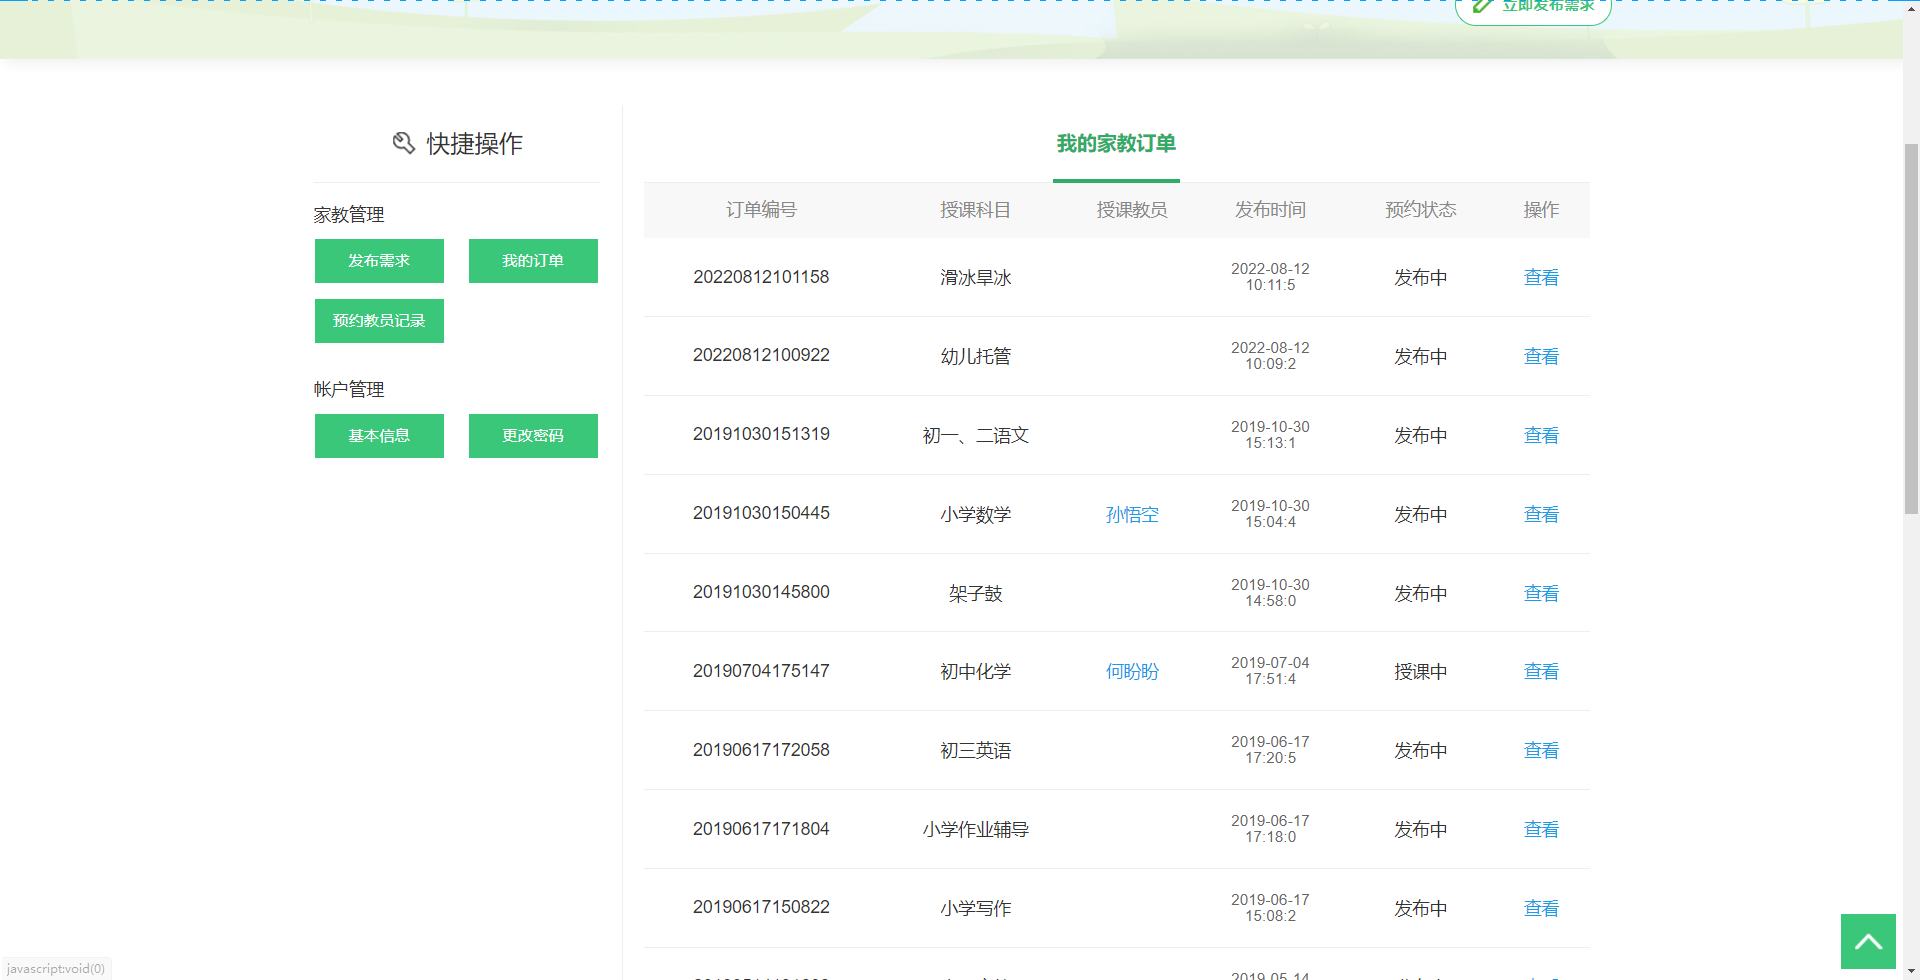Click the 发布需求 button
Image resolution: width=1920 pixels, height=980 pixels.
point(379,261)
